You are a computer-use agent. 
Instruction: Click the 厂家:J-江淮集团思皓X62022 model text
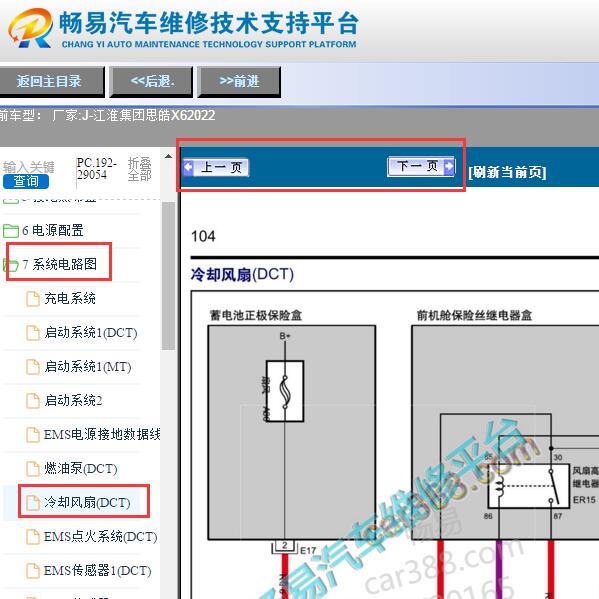pyautogui.click(x=134, y=115)
